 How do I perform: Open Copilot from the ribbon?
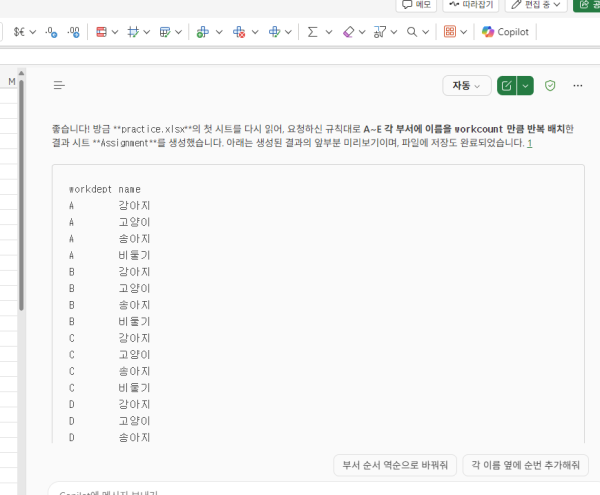(505, 32)
